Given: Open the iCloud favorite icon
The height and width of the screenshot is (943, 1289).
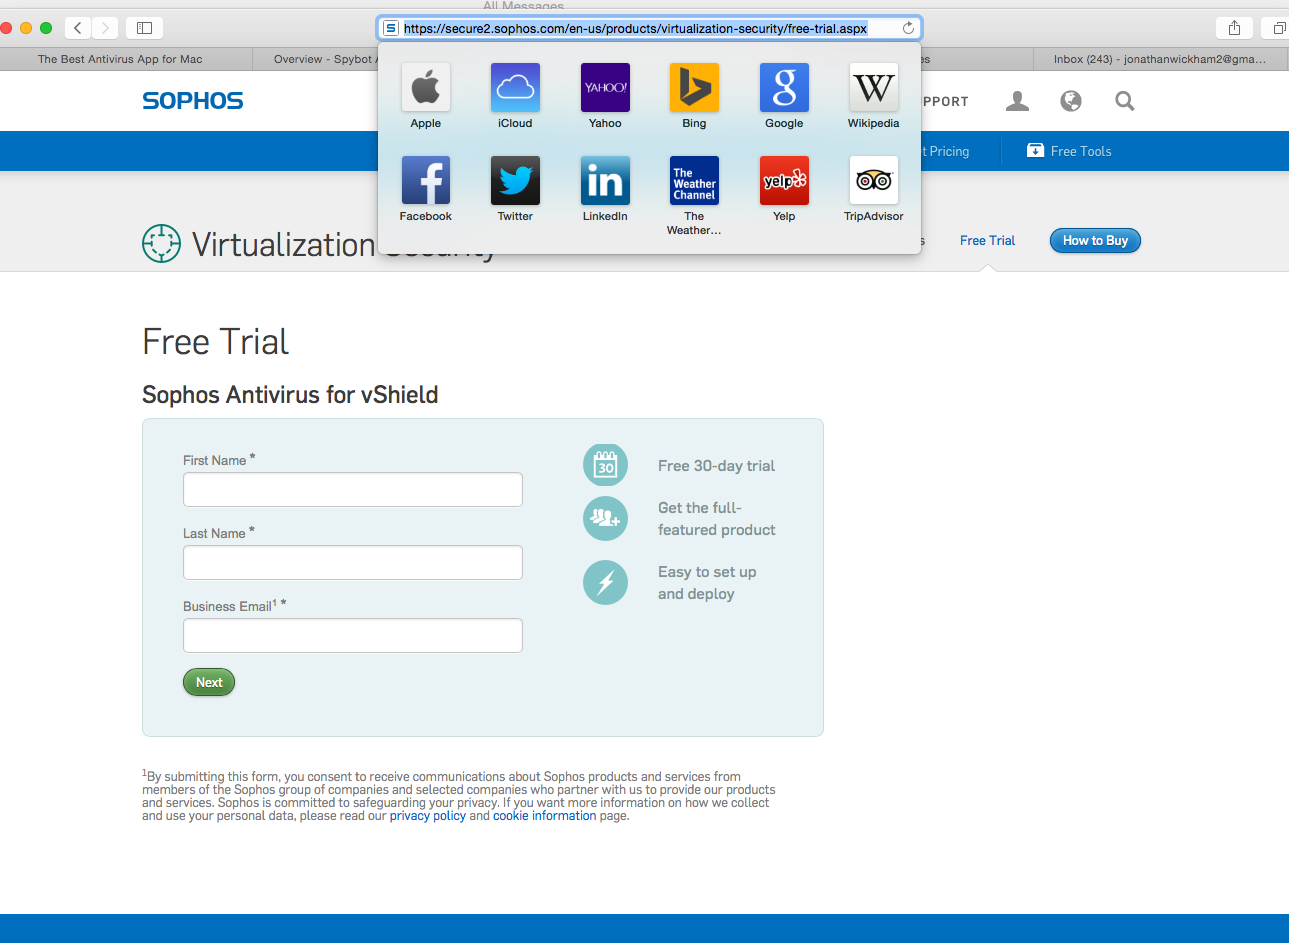Looking at the screenshot, I should pyautogui.click(x=515, y=87).
